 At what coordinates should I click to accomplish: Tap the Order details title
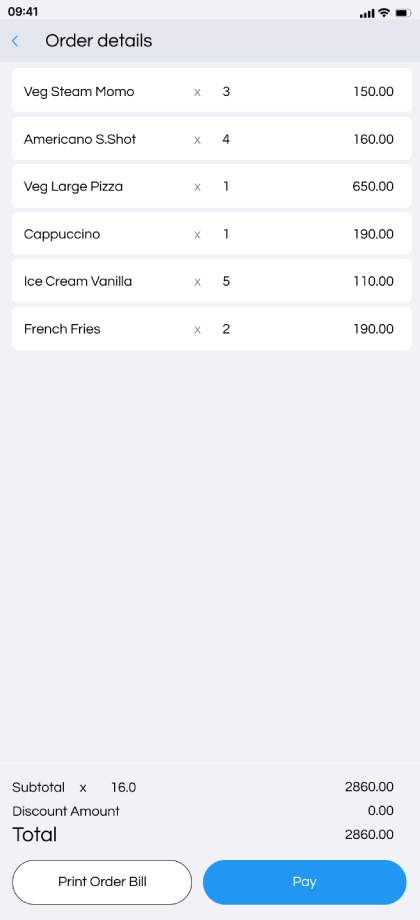[99, 41]
